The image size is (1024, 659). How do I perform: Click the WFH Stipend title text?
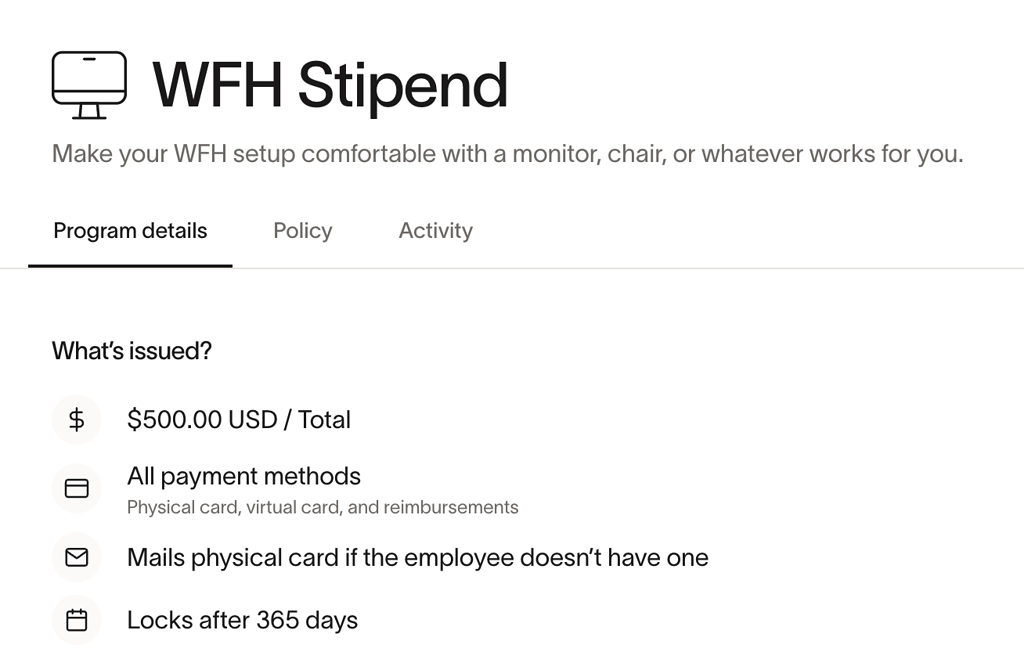pos(330,85)
